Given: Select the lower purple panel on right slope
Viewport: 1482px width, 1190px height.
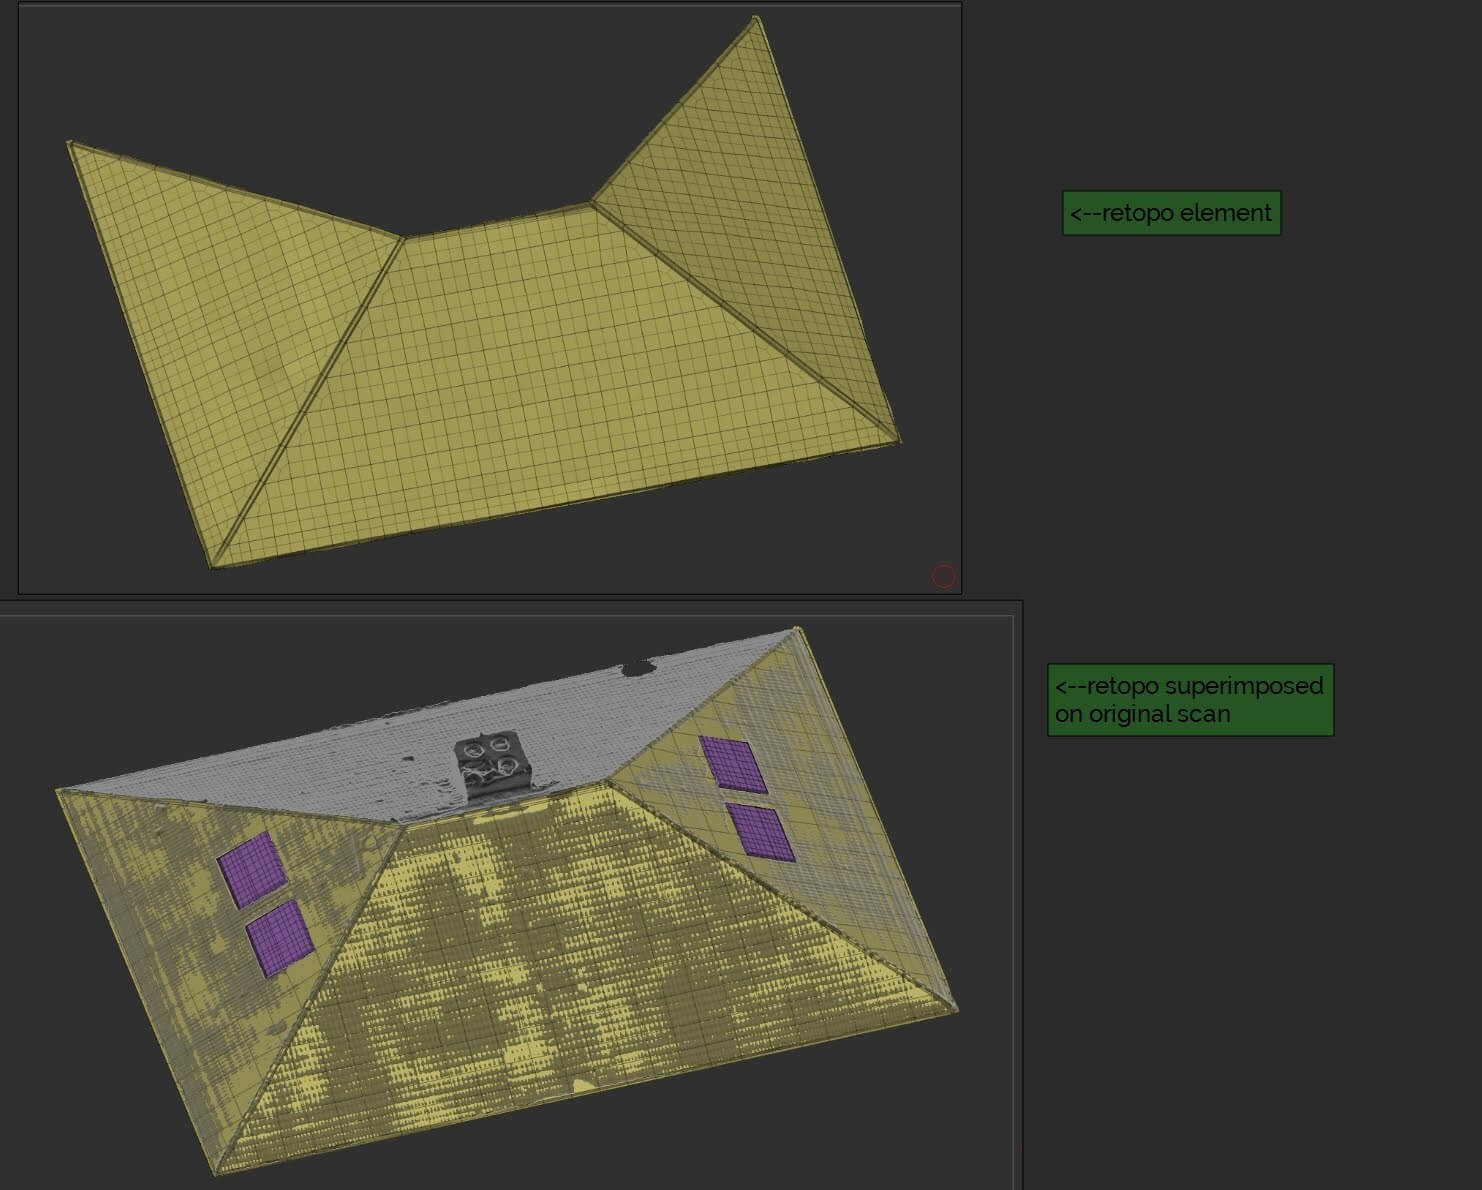Looking at the screenshot, I should tap(762, 832).
